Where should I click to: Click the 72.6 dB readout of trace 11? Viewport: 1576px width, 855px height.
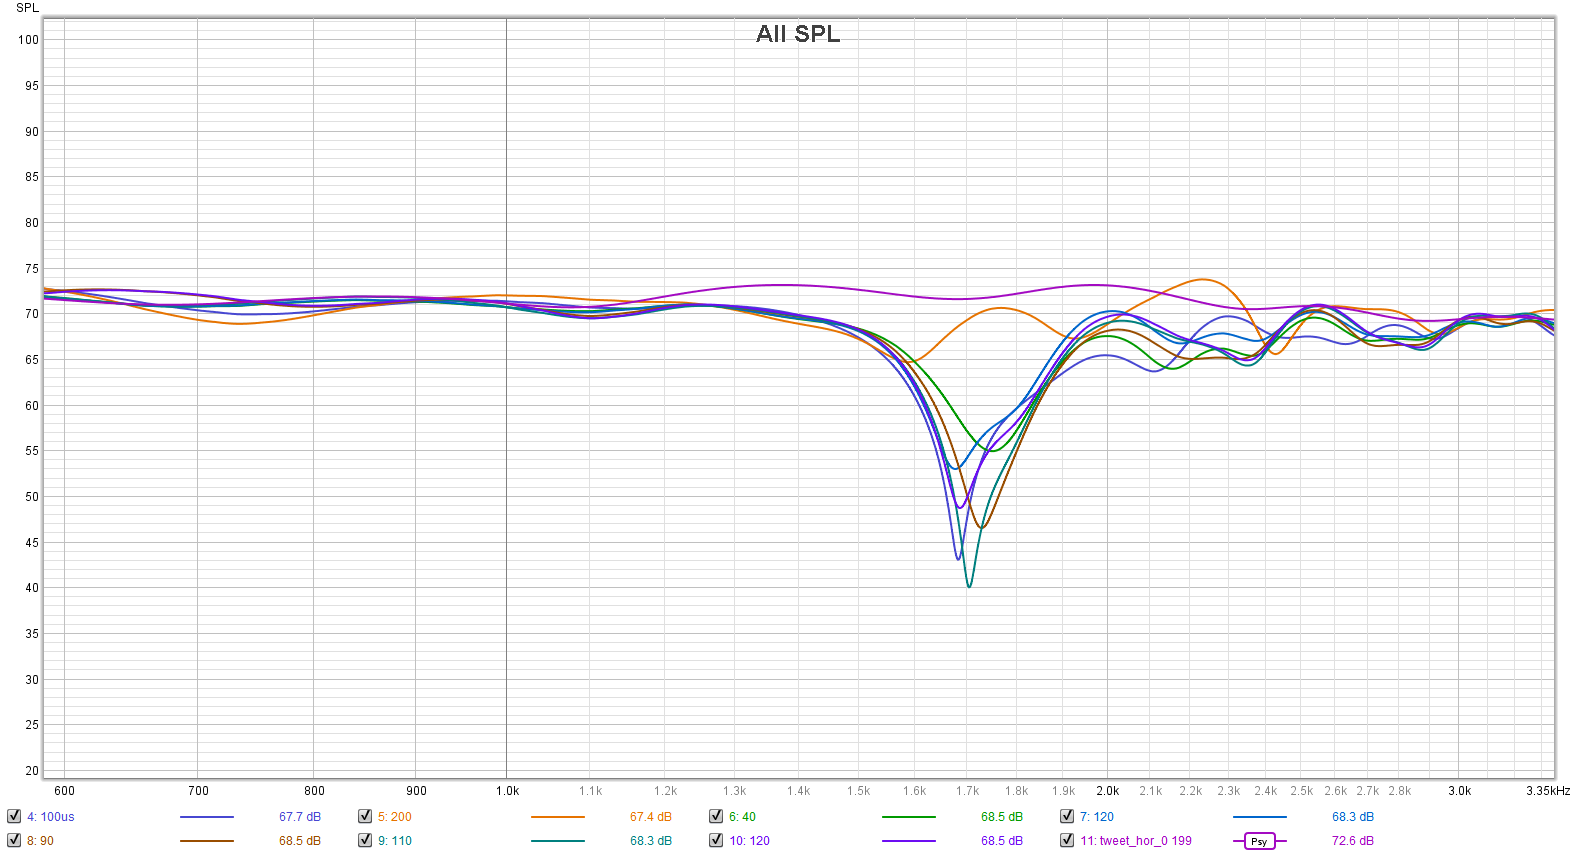pos(1353,841)
